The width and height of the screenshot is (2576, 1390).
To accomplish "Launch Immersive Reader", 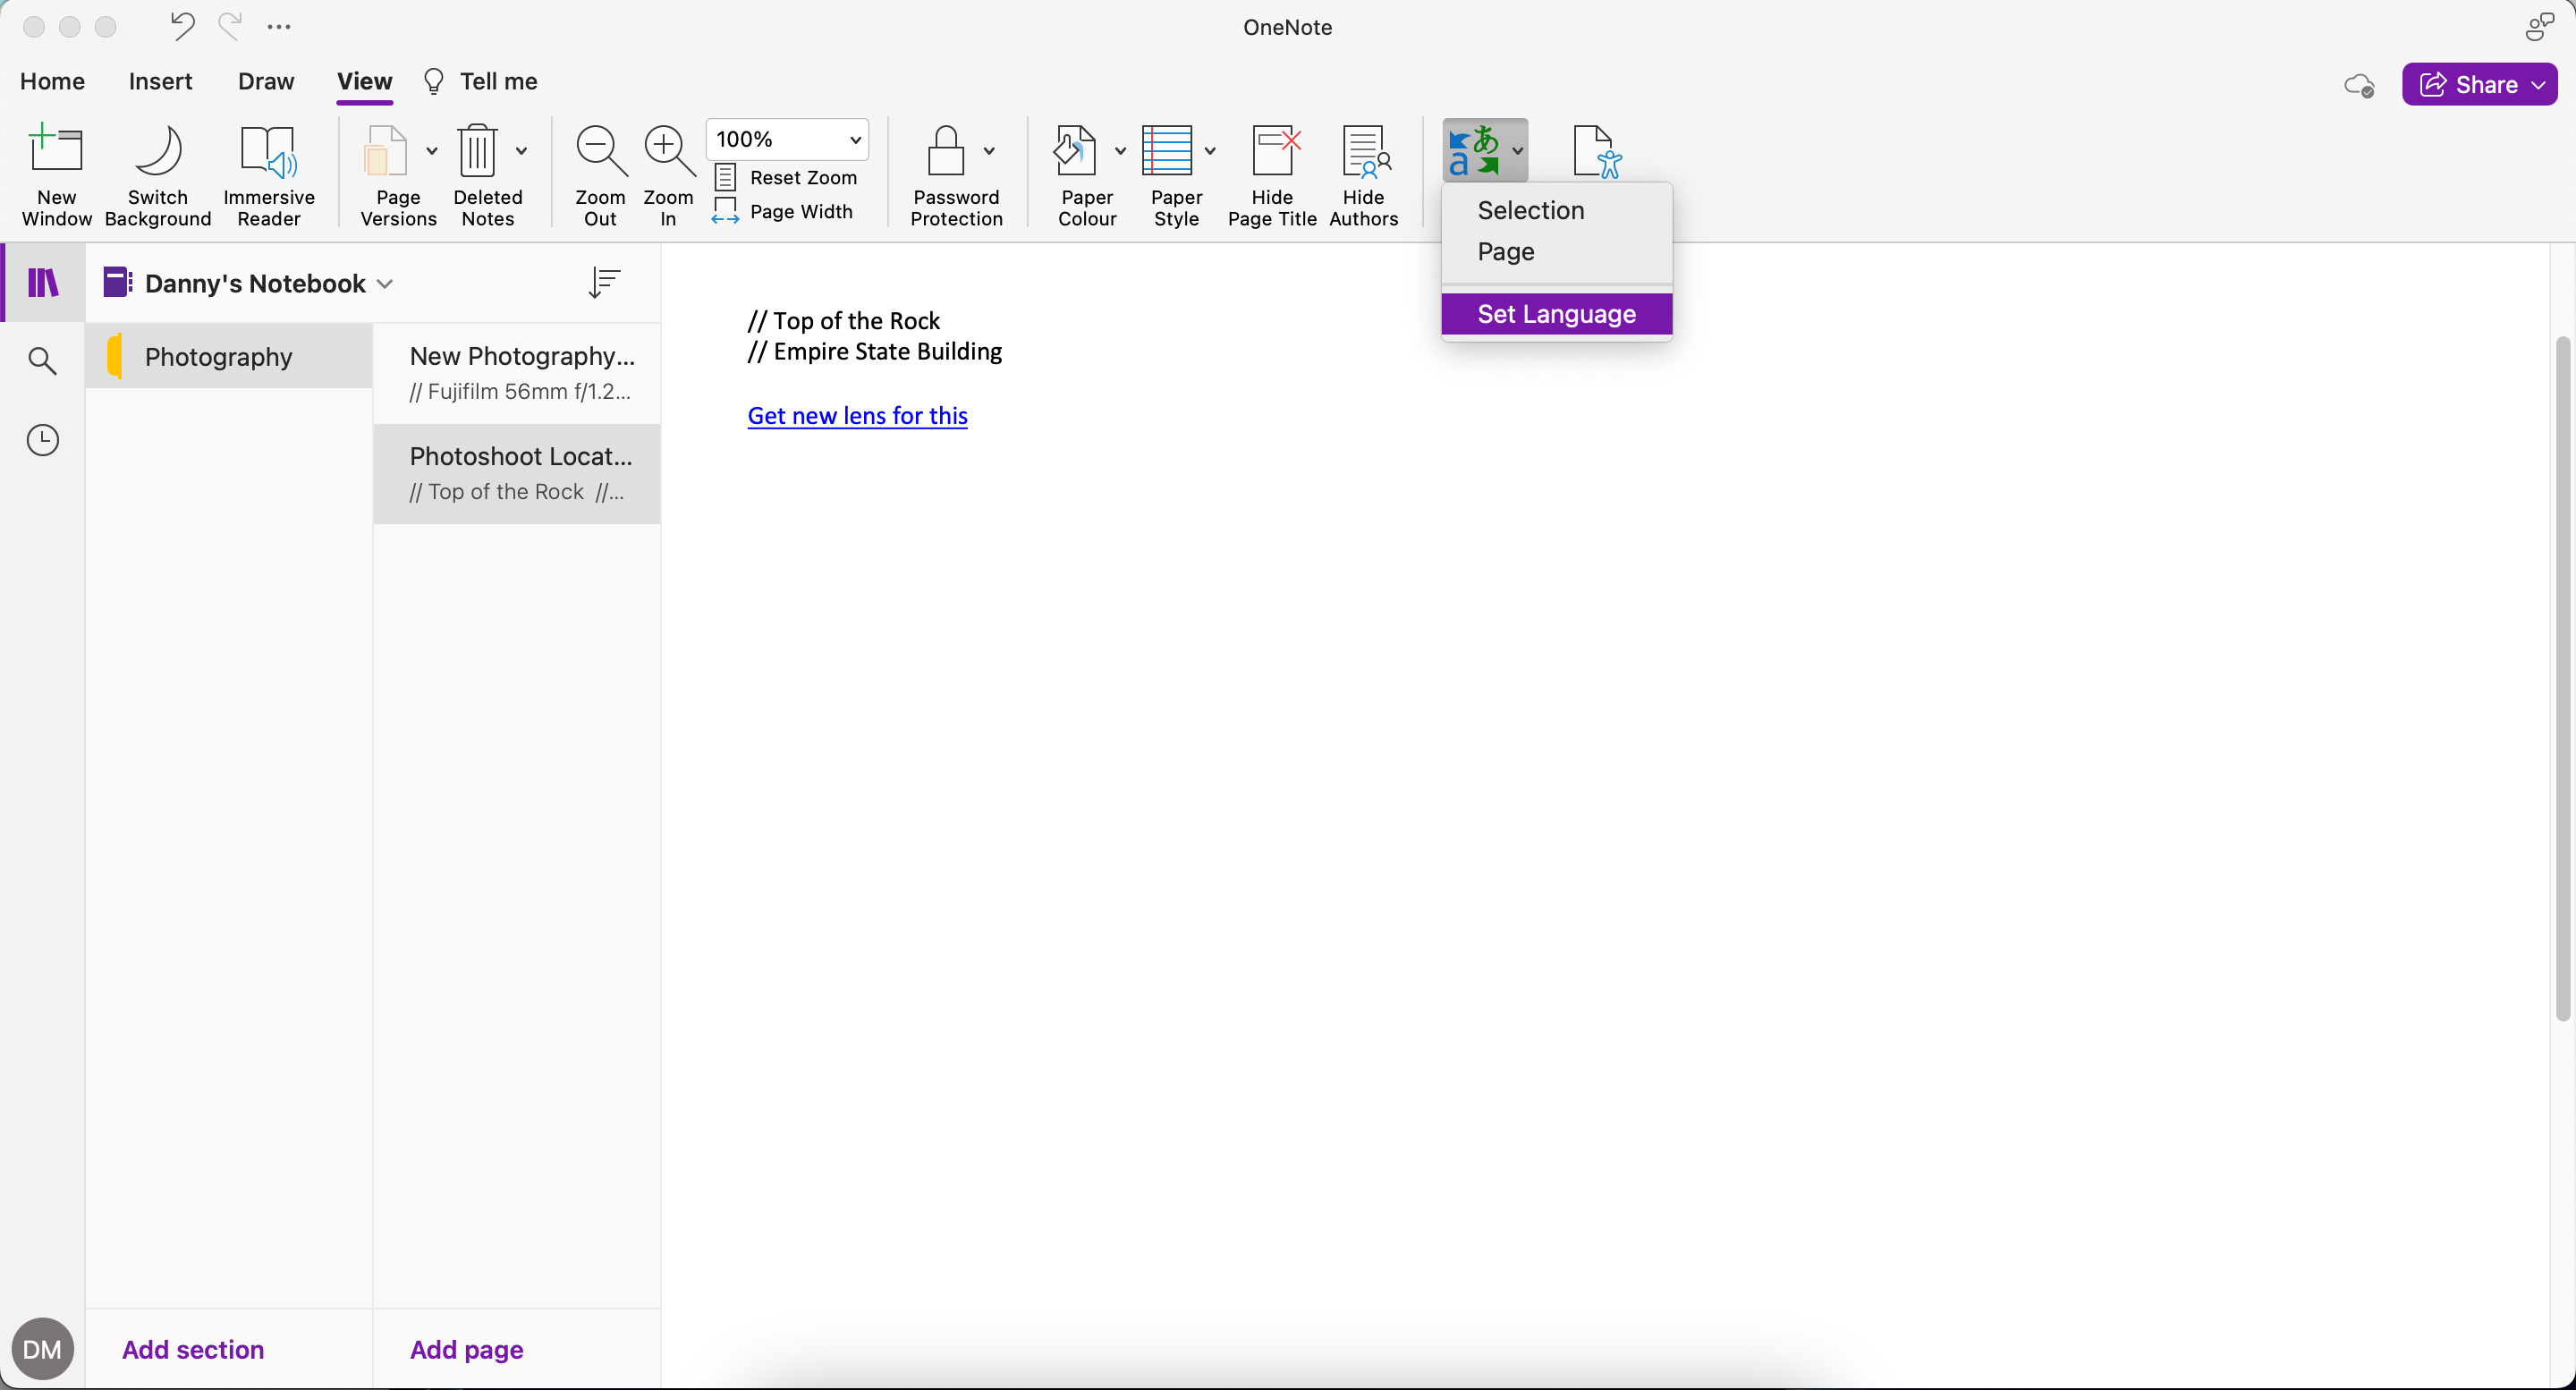I will (268, 175).
